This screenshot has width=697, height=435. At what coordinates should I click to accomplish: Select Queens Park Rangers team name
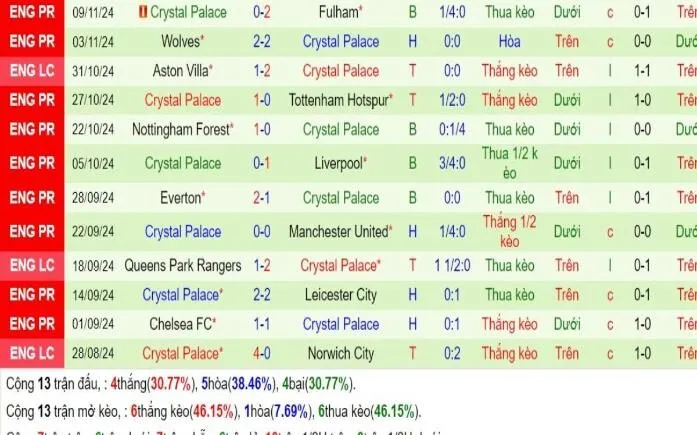click(x=182, y=266)
